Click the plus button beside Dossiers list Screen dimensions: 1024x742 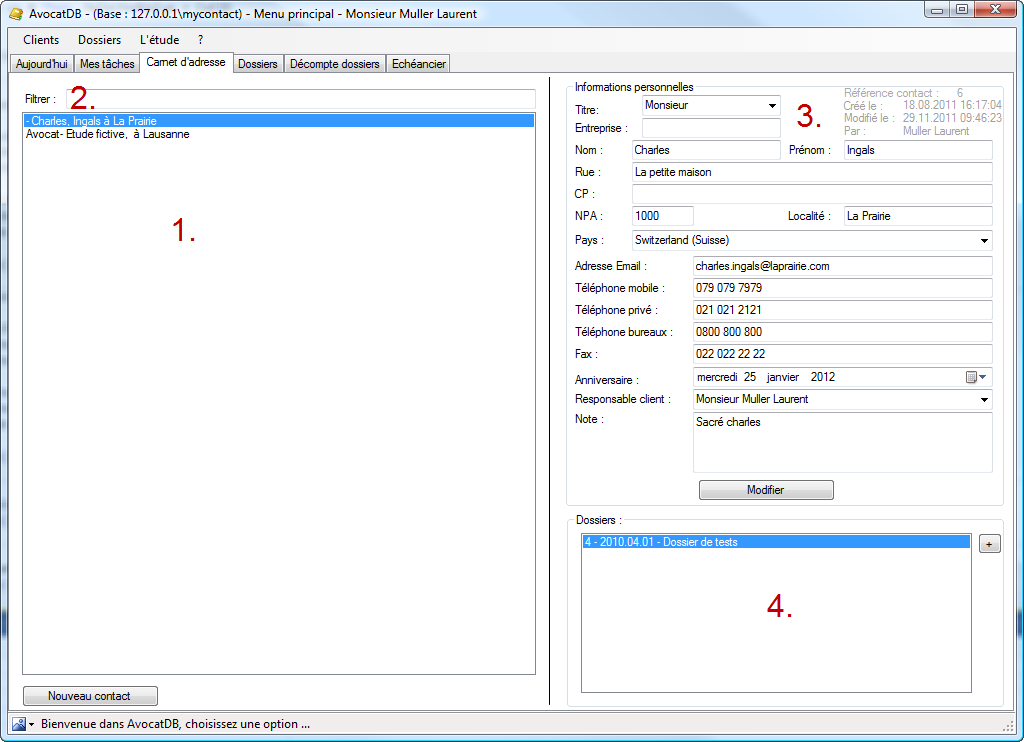(988, 544)
